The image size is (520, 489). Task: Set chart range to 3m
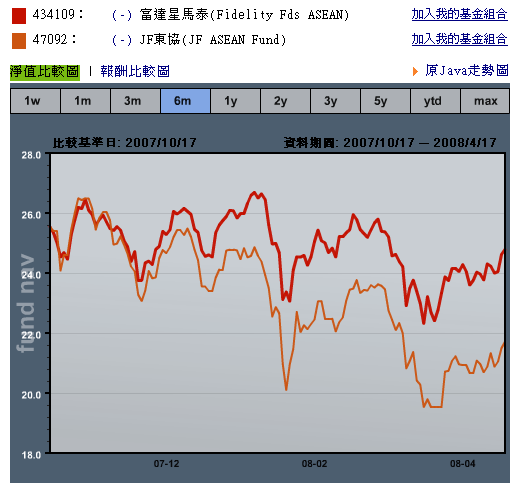point(135,101)
